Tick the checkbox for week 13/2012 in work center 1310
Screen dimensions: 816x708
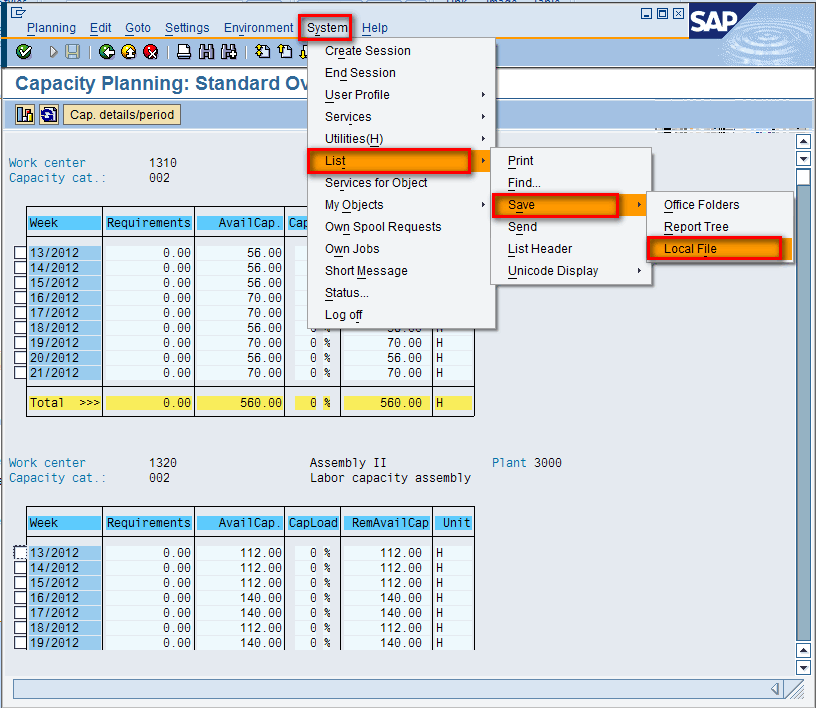click(x=21, y=253)
